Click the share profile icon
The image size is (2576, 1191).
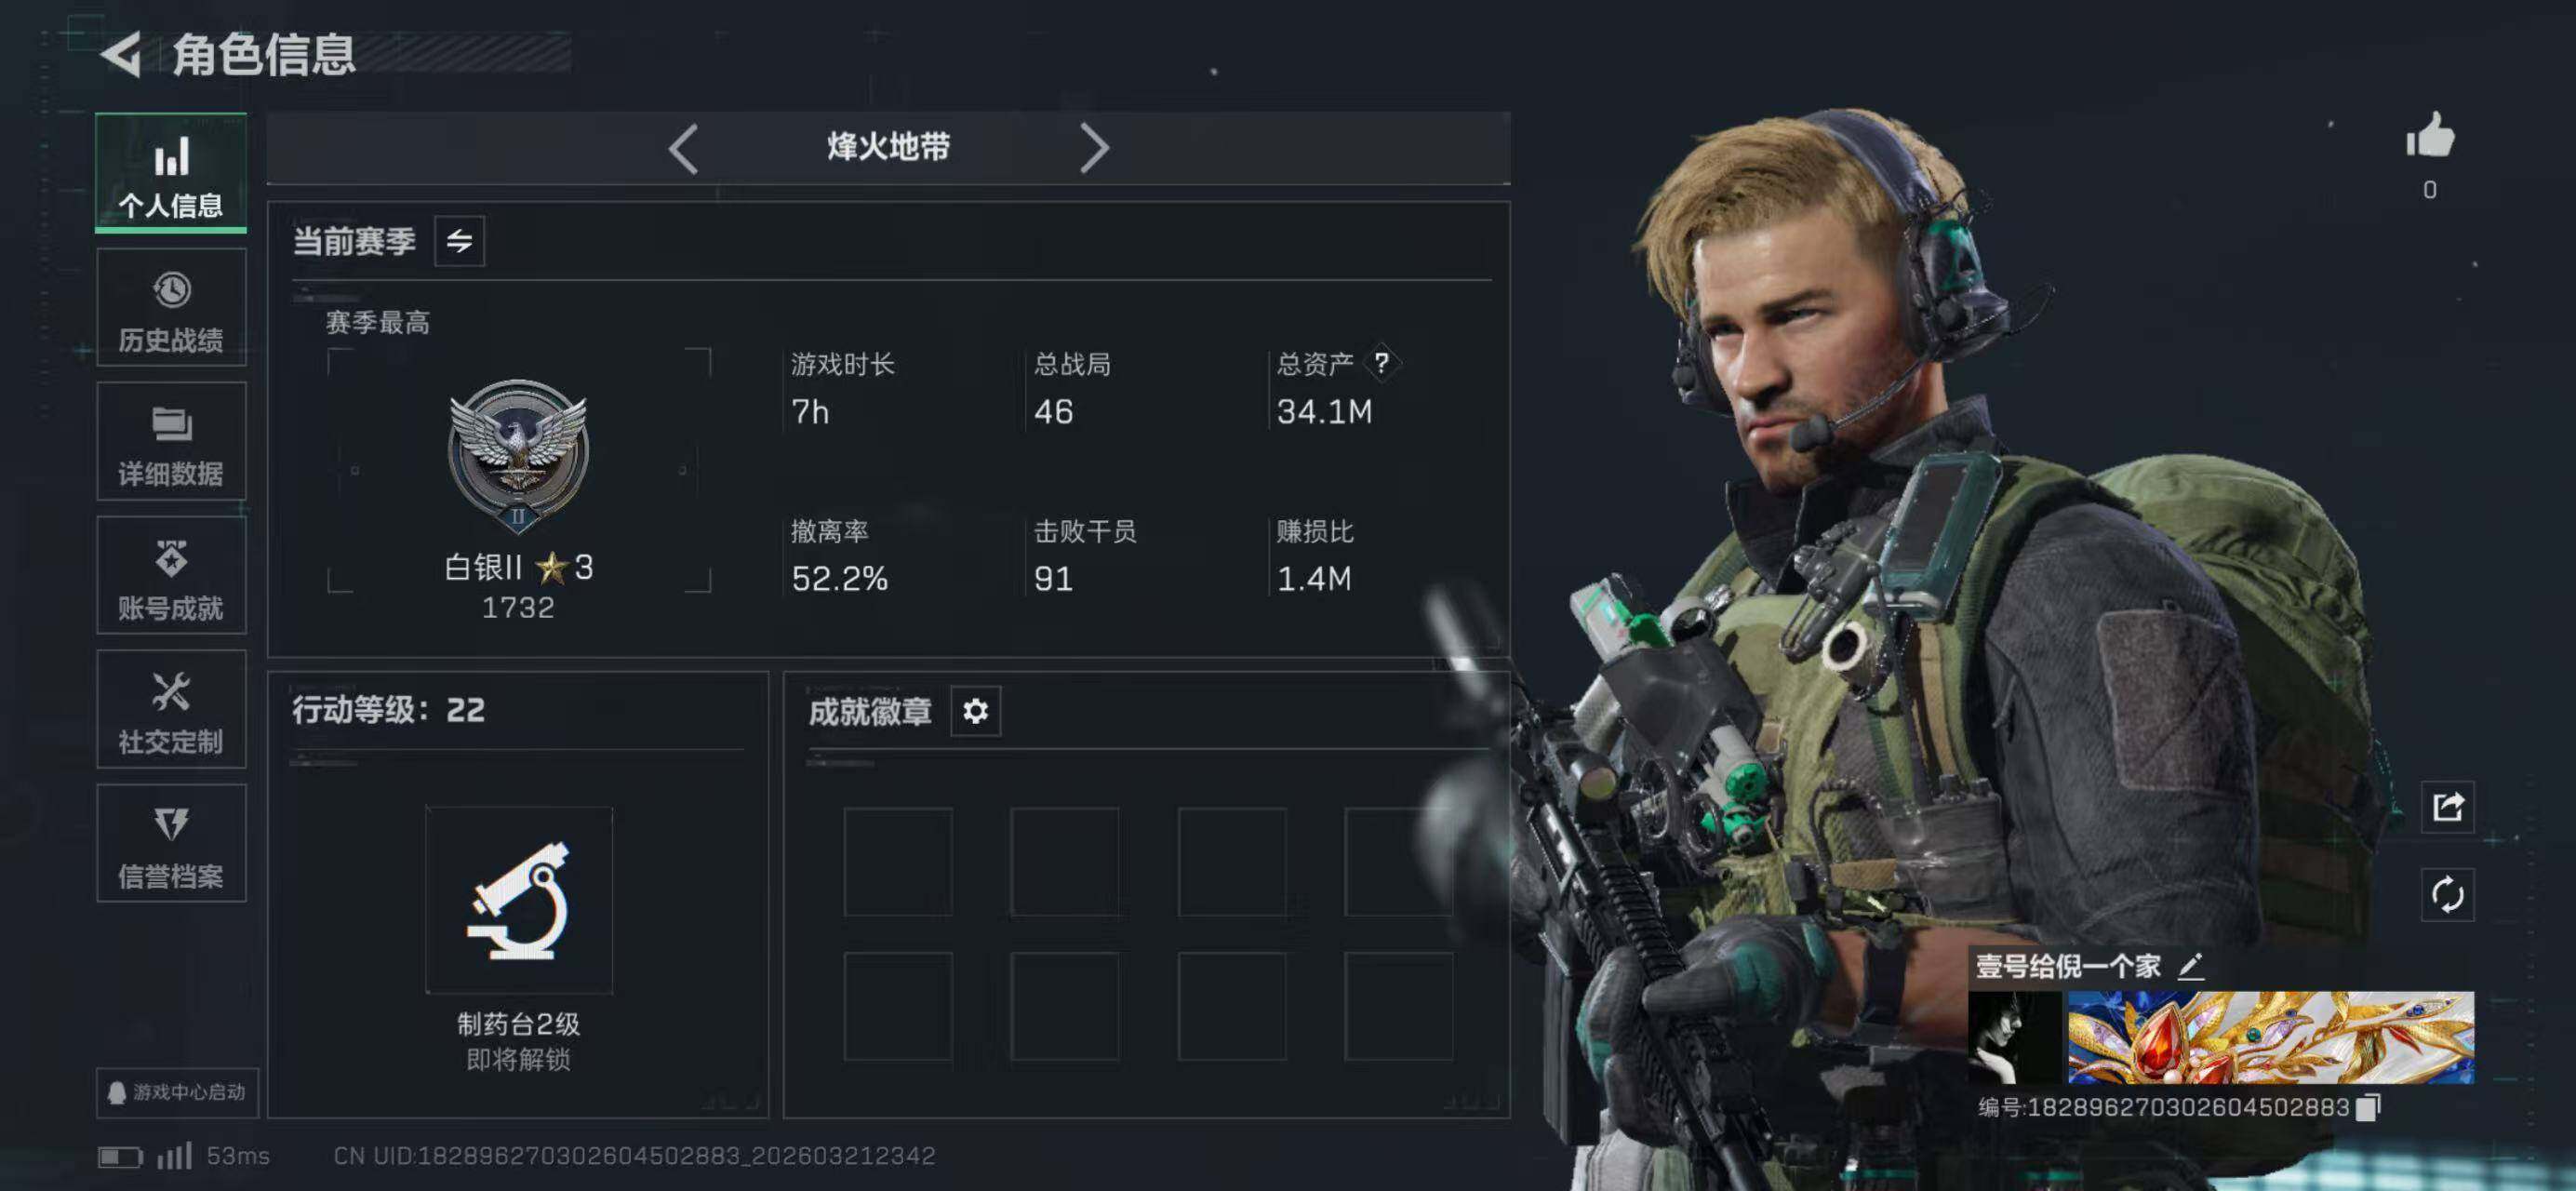tap(2447, 807)
